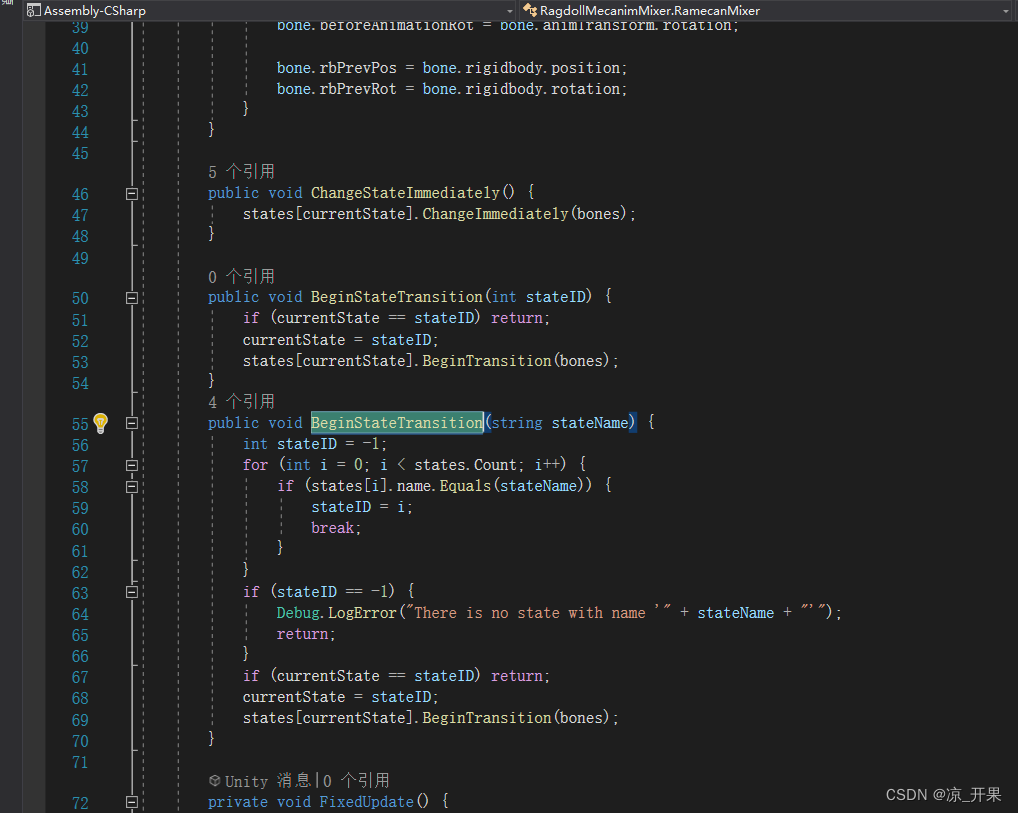The image size is (1018, 813).
Task: Click 'stateID = i;' on line 59
Action: 362,507
